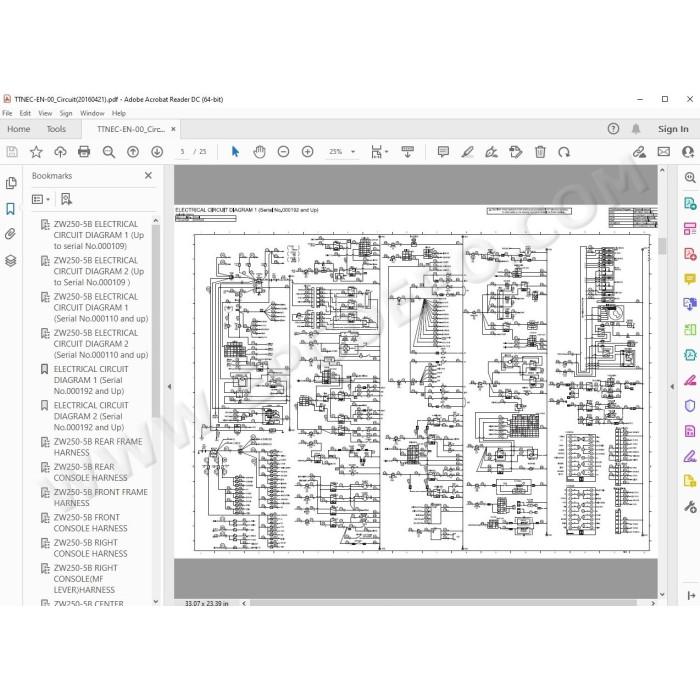Screen dimensions: 700x700
Task: Rotate the page clockwise
Action: click(564, 152)
